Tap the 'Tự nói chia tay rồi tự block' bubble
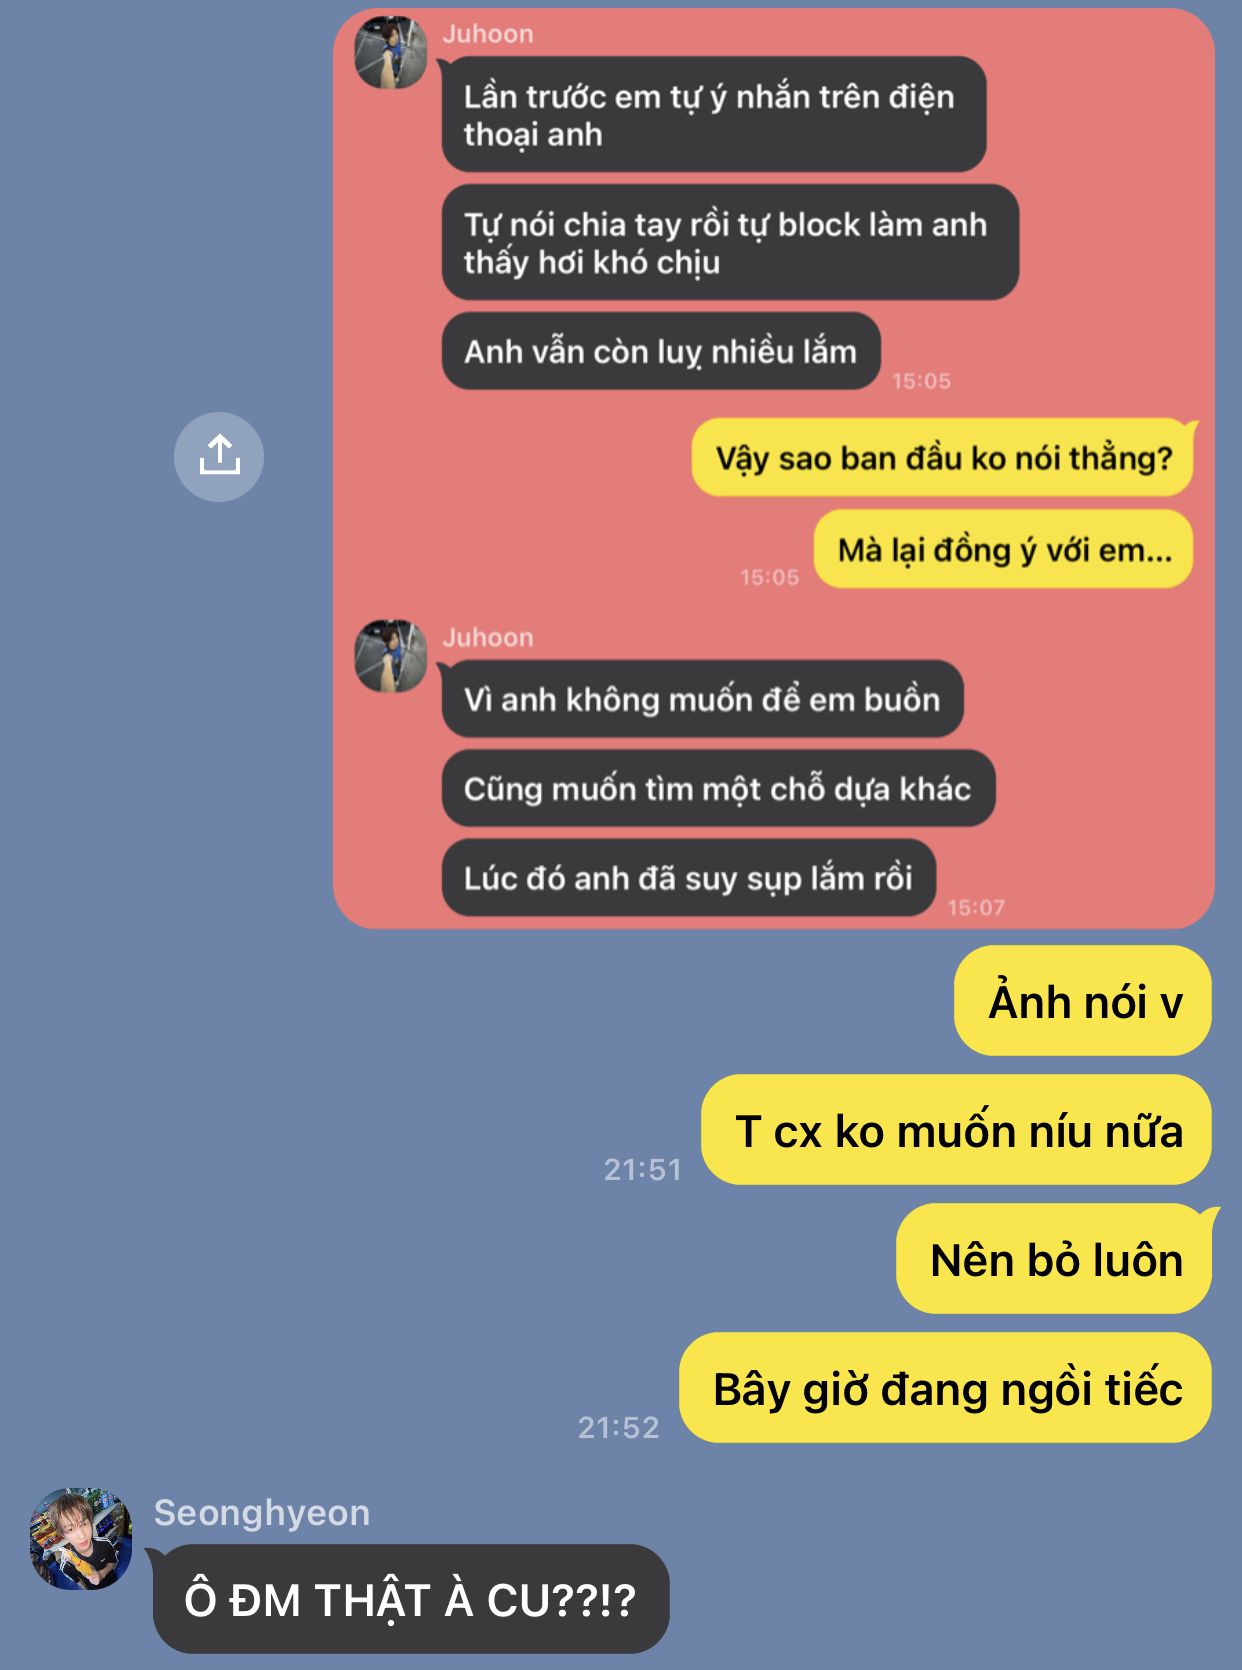This screenshot has height=1670, width=1242. click(730, 242)
